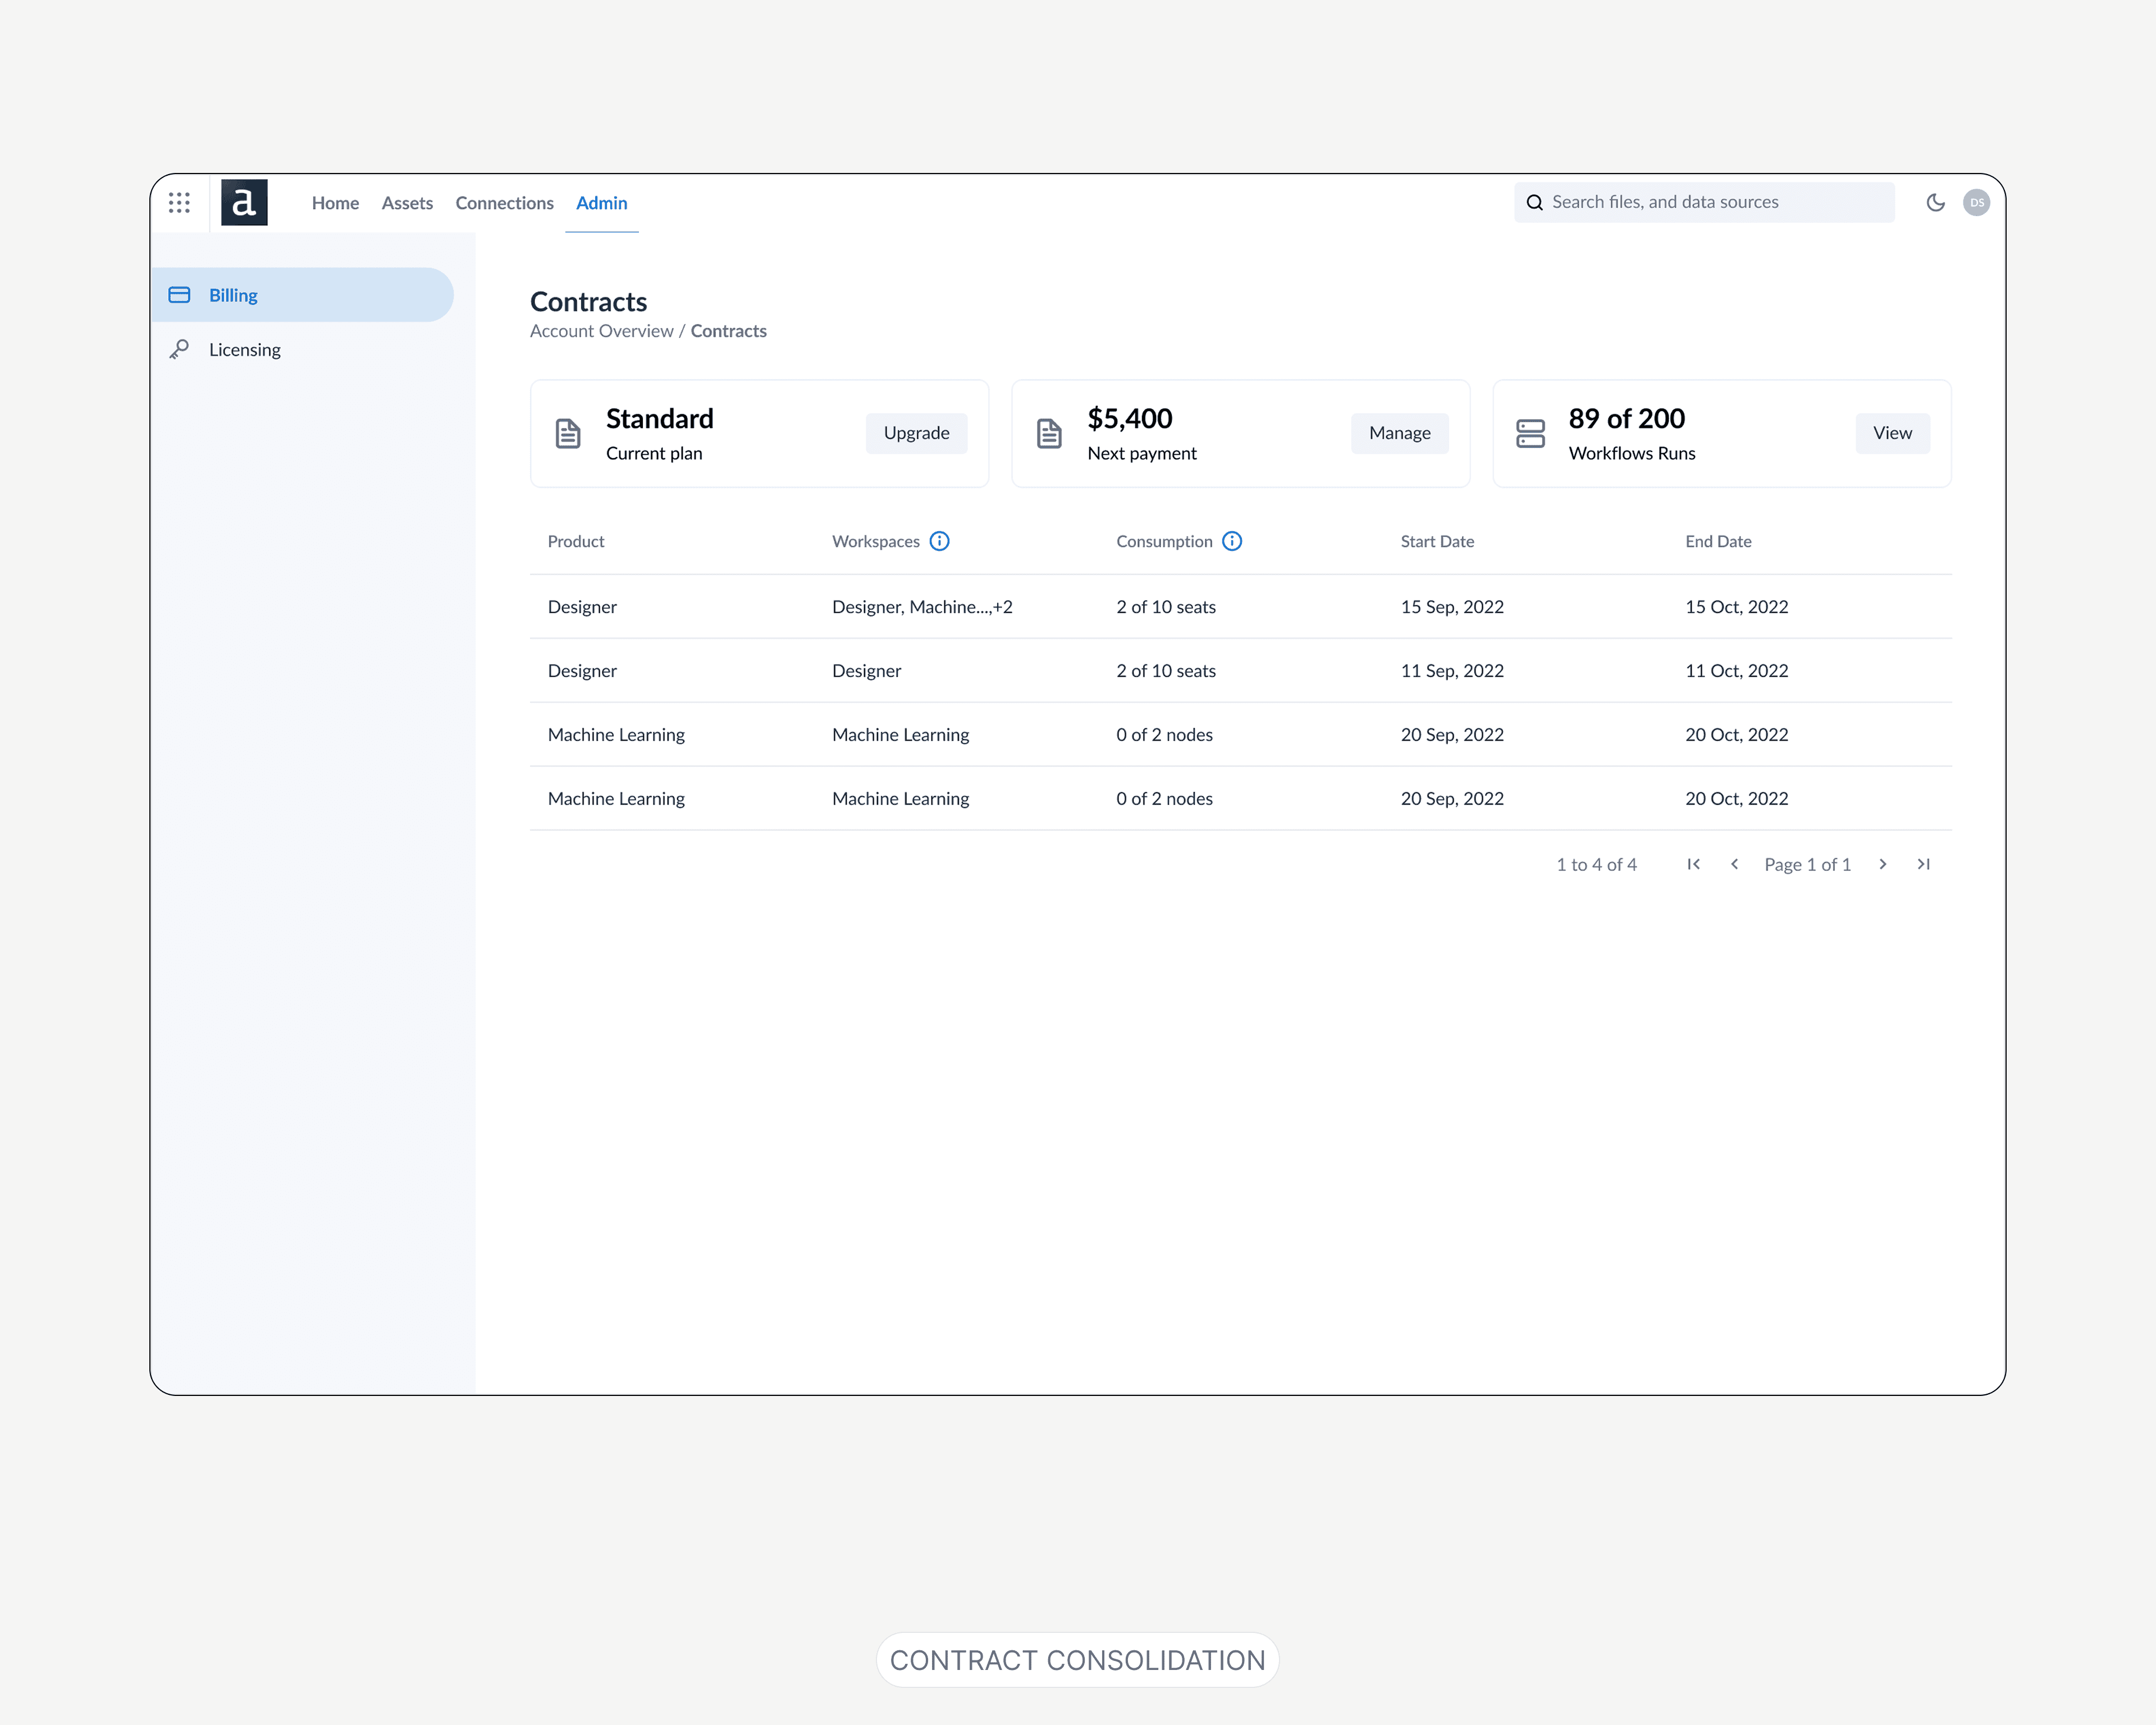Go to the next page chevron
The image size is (2156, 1725).
pyautogui.click(x=1883, y=864)
